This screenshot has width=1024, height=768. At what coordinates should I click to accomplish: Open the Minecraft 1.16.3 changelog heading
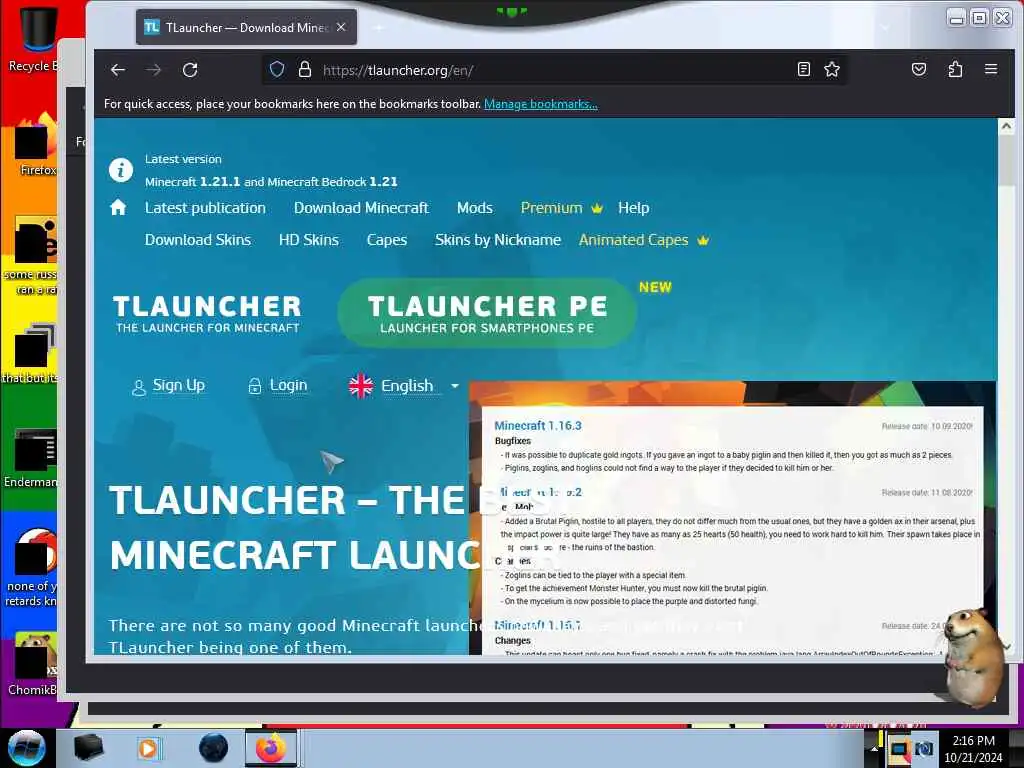(x=537, y=426)
